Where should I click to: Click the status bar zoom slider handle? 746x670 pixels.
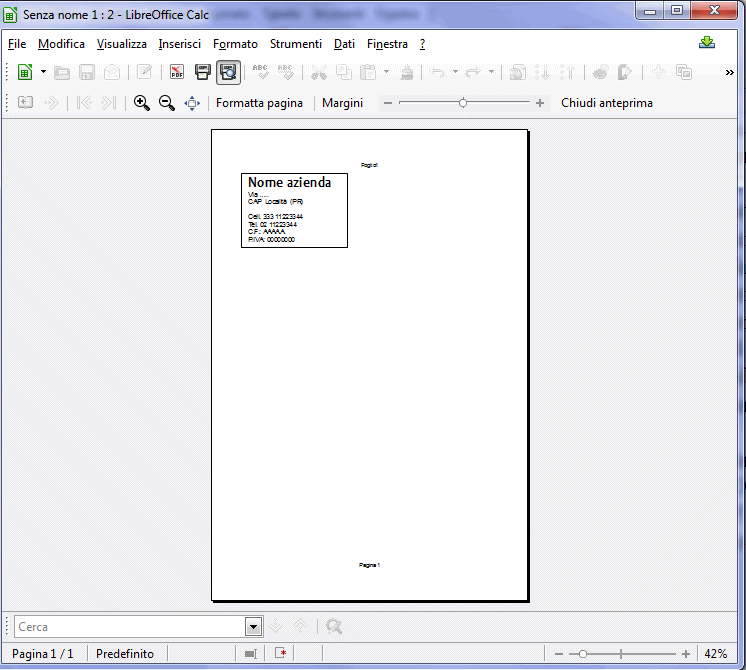(583, 654)
